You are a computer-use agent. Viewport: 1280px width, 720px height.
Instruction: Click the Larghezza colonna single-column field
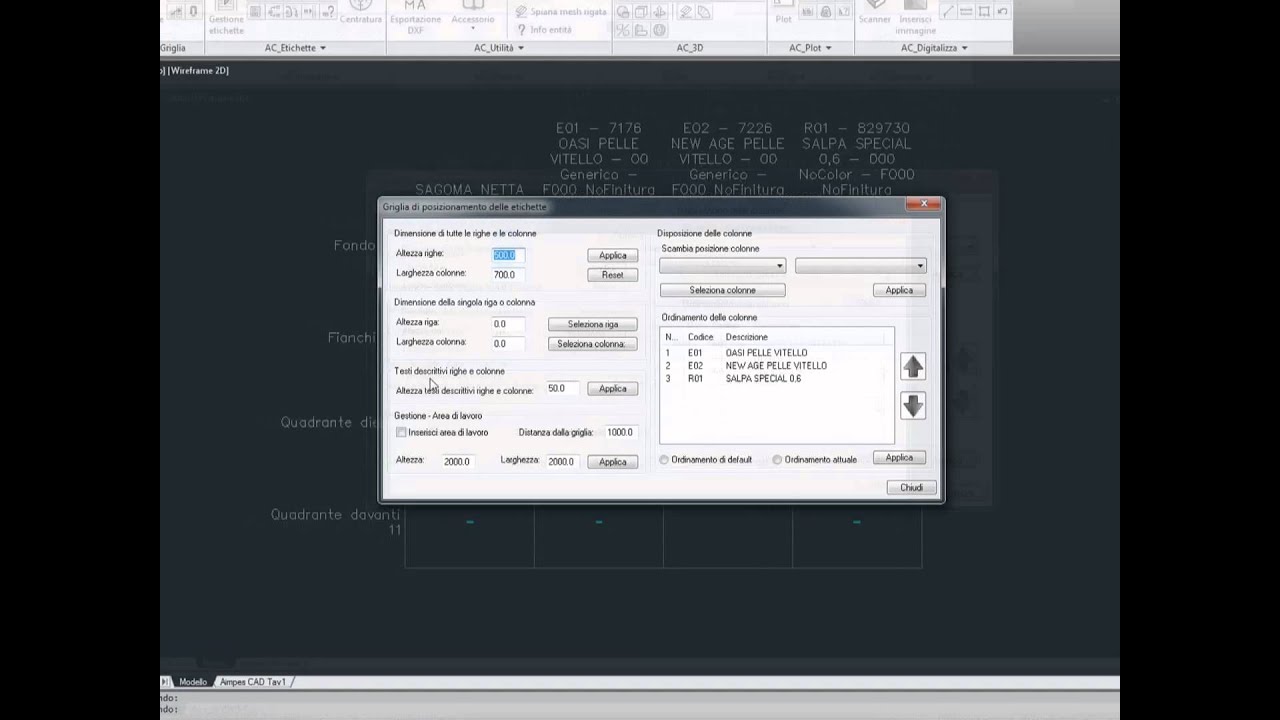pyautogui.click(x=508, y=344)
